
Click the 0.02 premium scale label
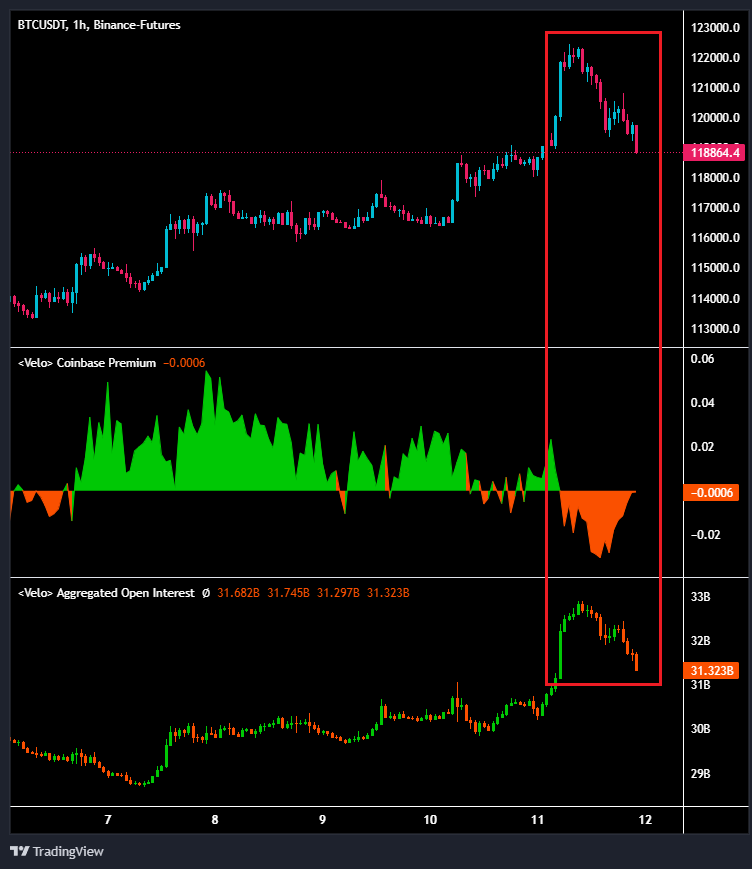coord(702,447)
